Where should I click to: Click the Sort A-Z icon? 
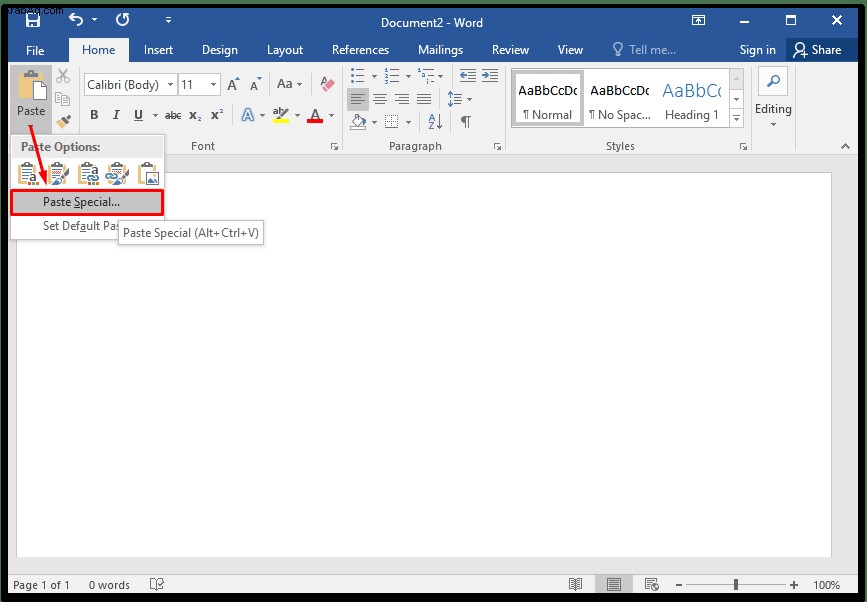[x=435, y=122]
